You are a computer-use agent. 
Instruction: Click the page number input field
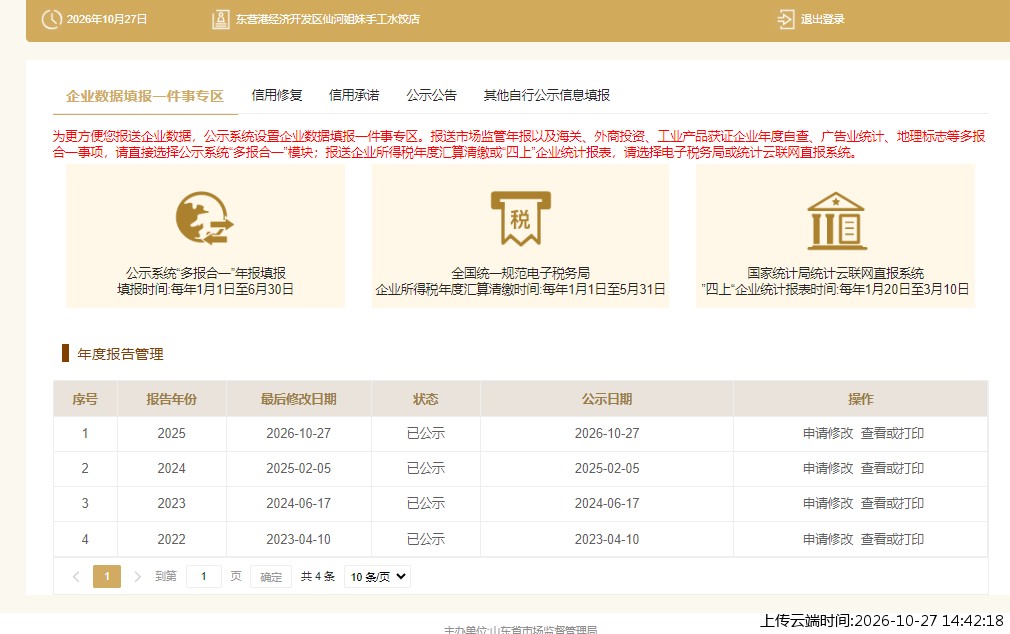204,577
